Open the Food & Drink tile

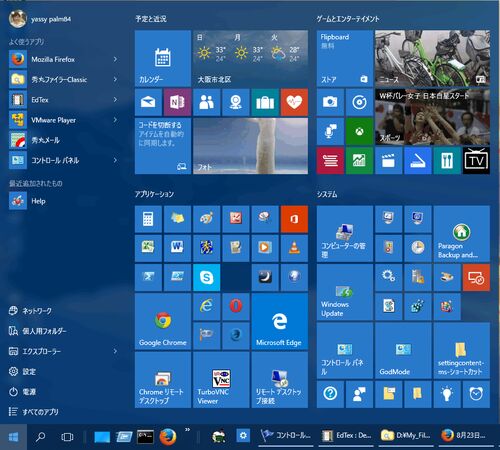tap(447, 160)
